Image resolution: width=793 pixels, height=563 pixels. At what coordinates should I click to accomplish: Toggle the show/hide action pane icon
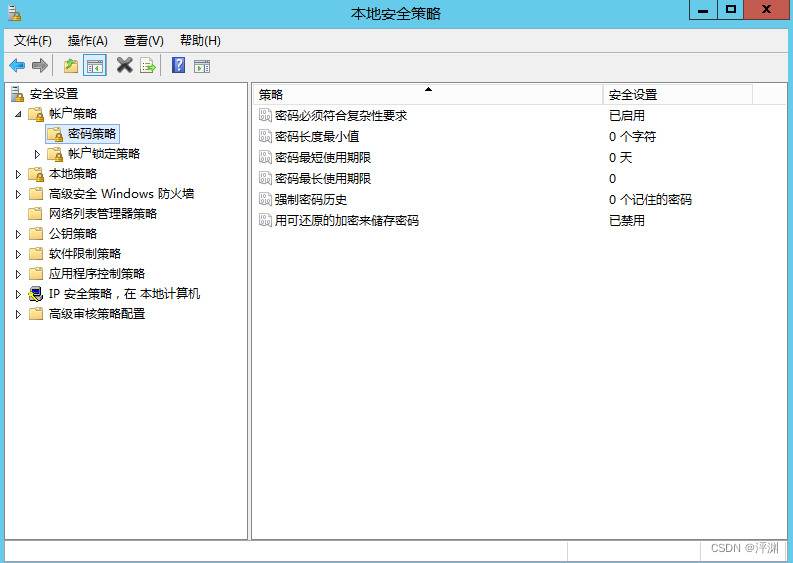[x=202, y=66]
